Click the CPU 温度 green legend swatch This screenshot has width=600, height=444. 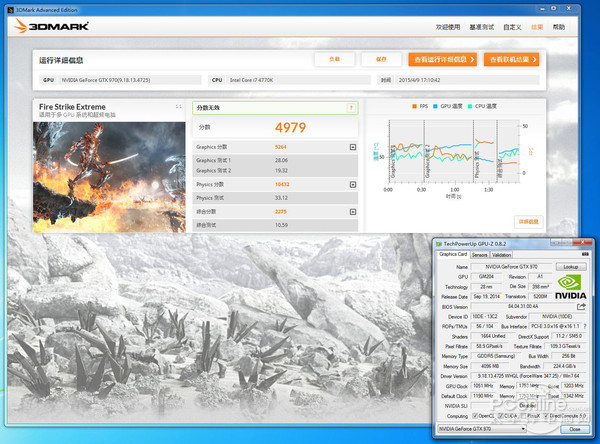(x=470, y=106)
